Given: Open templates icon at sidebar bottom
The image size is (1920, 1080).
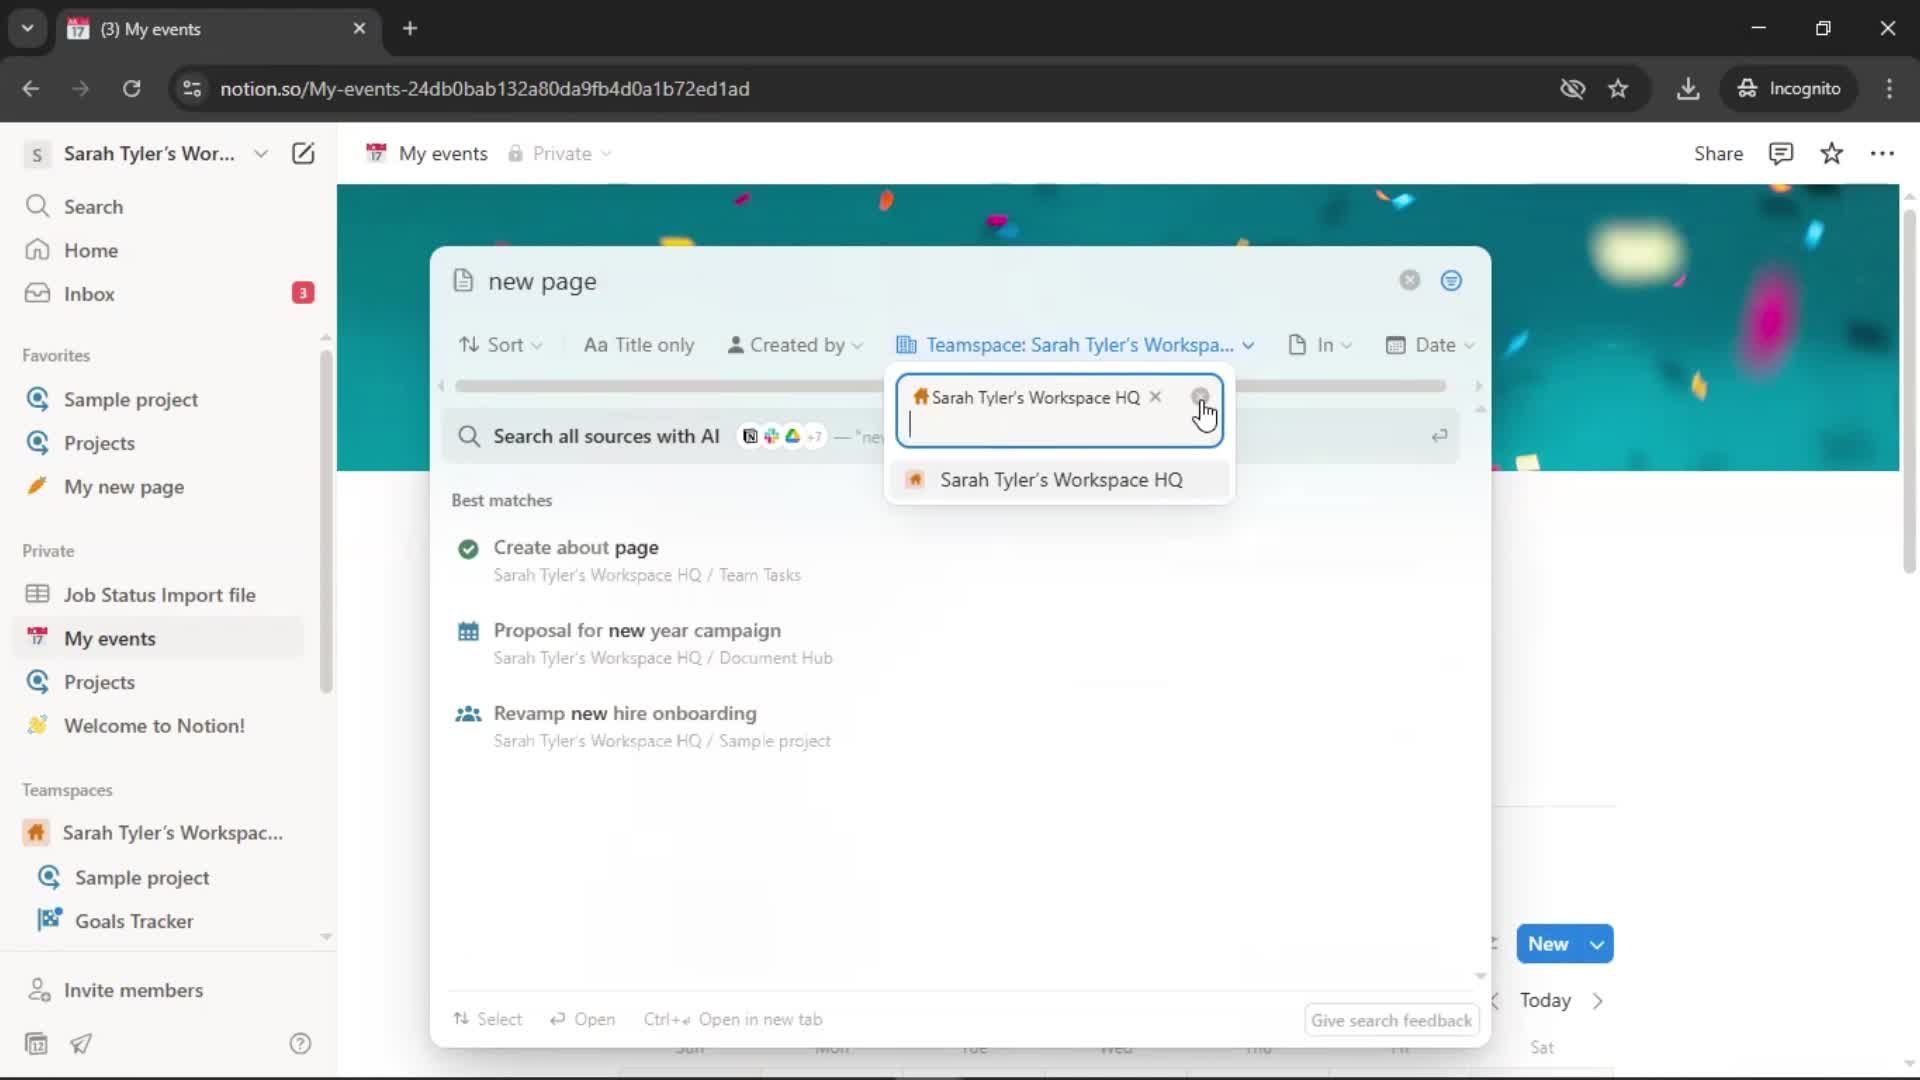Looking at the screenshot, I should pyautogui.click(x=36, y=1044).
